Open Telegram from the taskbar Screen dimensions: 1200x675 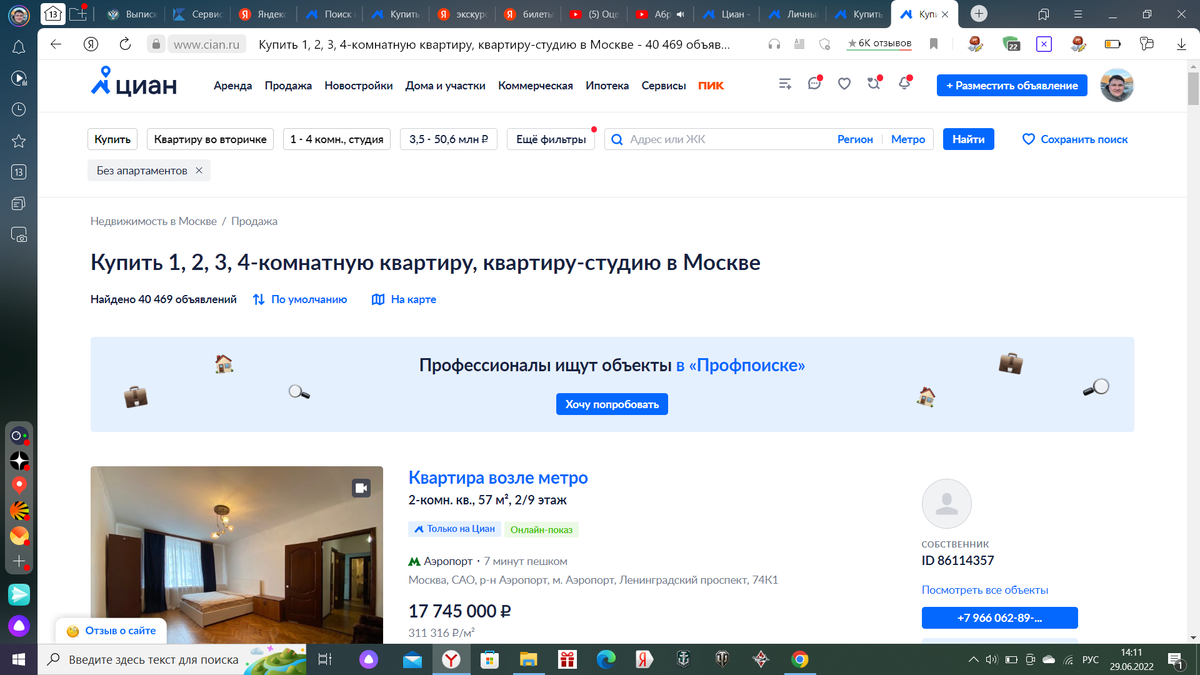pyautogui.click(x=21, y=594)
